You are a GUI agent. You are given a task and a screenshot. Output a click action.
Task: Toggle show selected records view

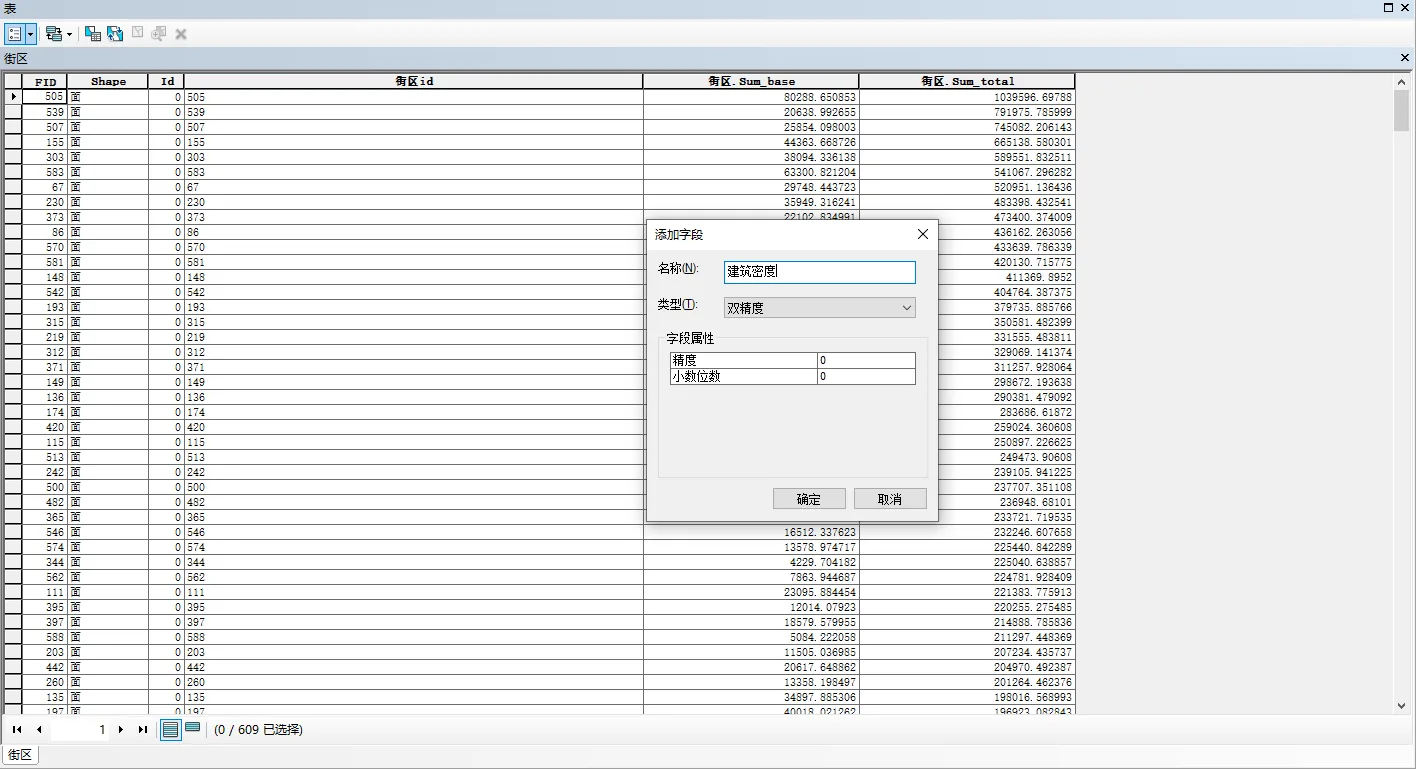click(192, 729)
